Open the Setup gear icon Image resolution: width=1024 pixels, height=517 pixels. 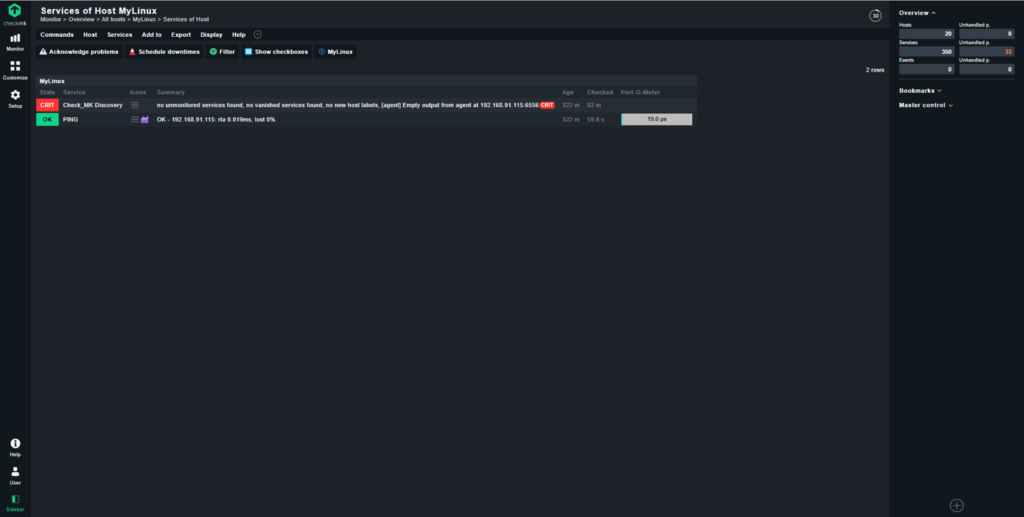coord(15,99)
